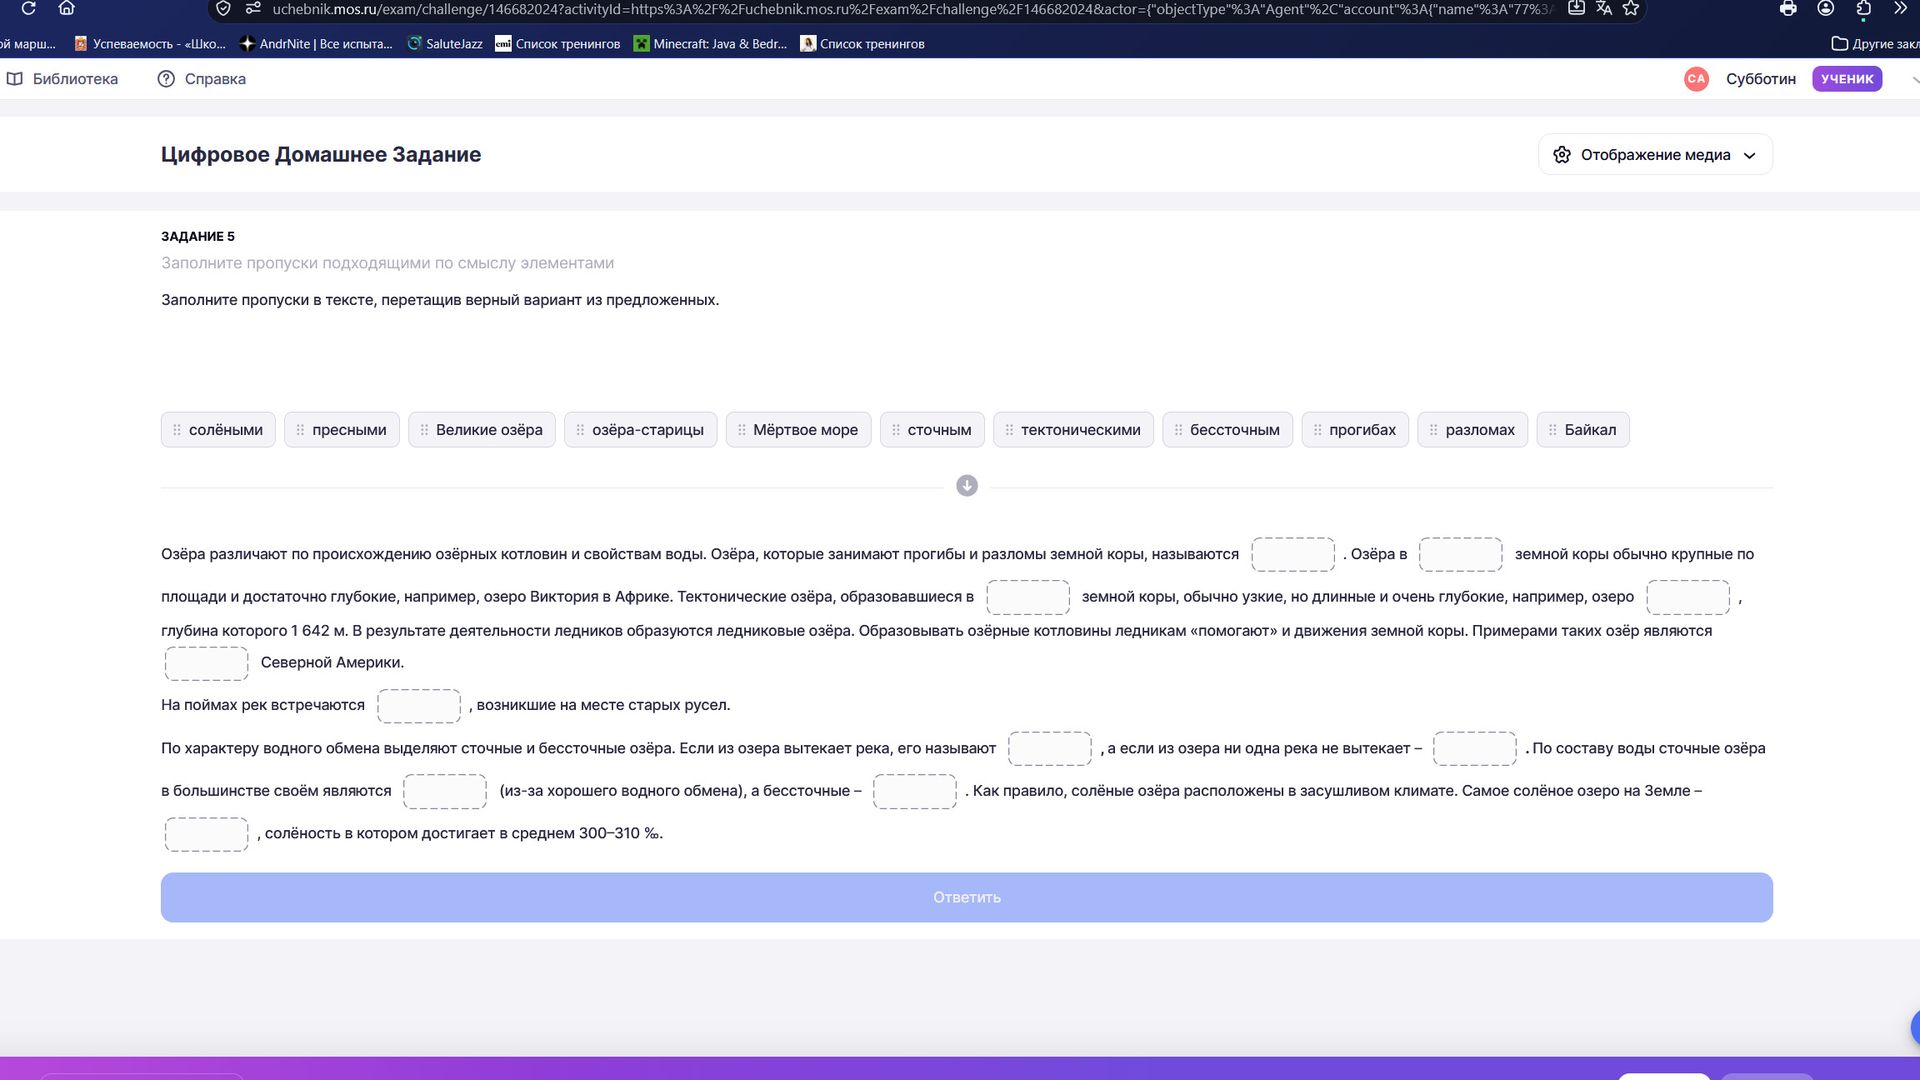
Task: Click the УЧЕНИК role badge
Action: click(1846, 79)
